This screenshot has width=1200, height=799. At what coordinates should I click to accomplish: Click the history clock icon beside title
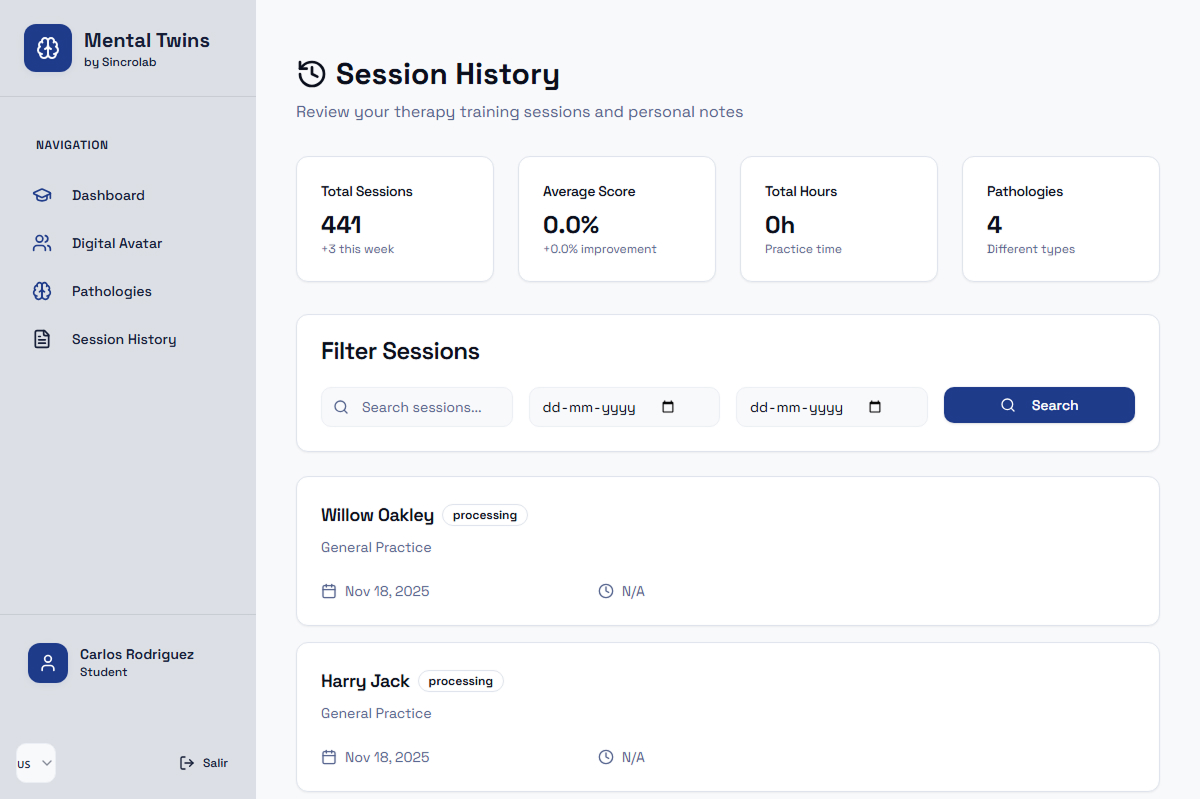pyautogui.click(x=312, y=74)
